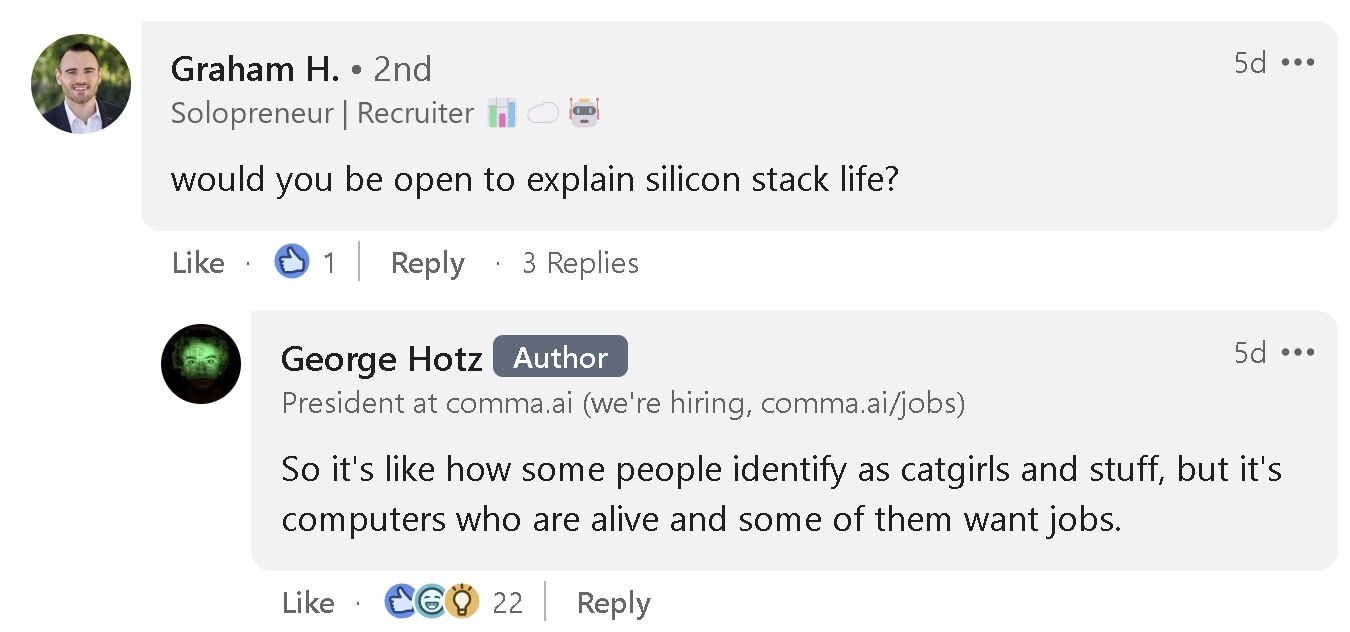Open the 1 reaction count on Graham's comment

(x=329, y=263)
